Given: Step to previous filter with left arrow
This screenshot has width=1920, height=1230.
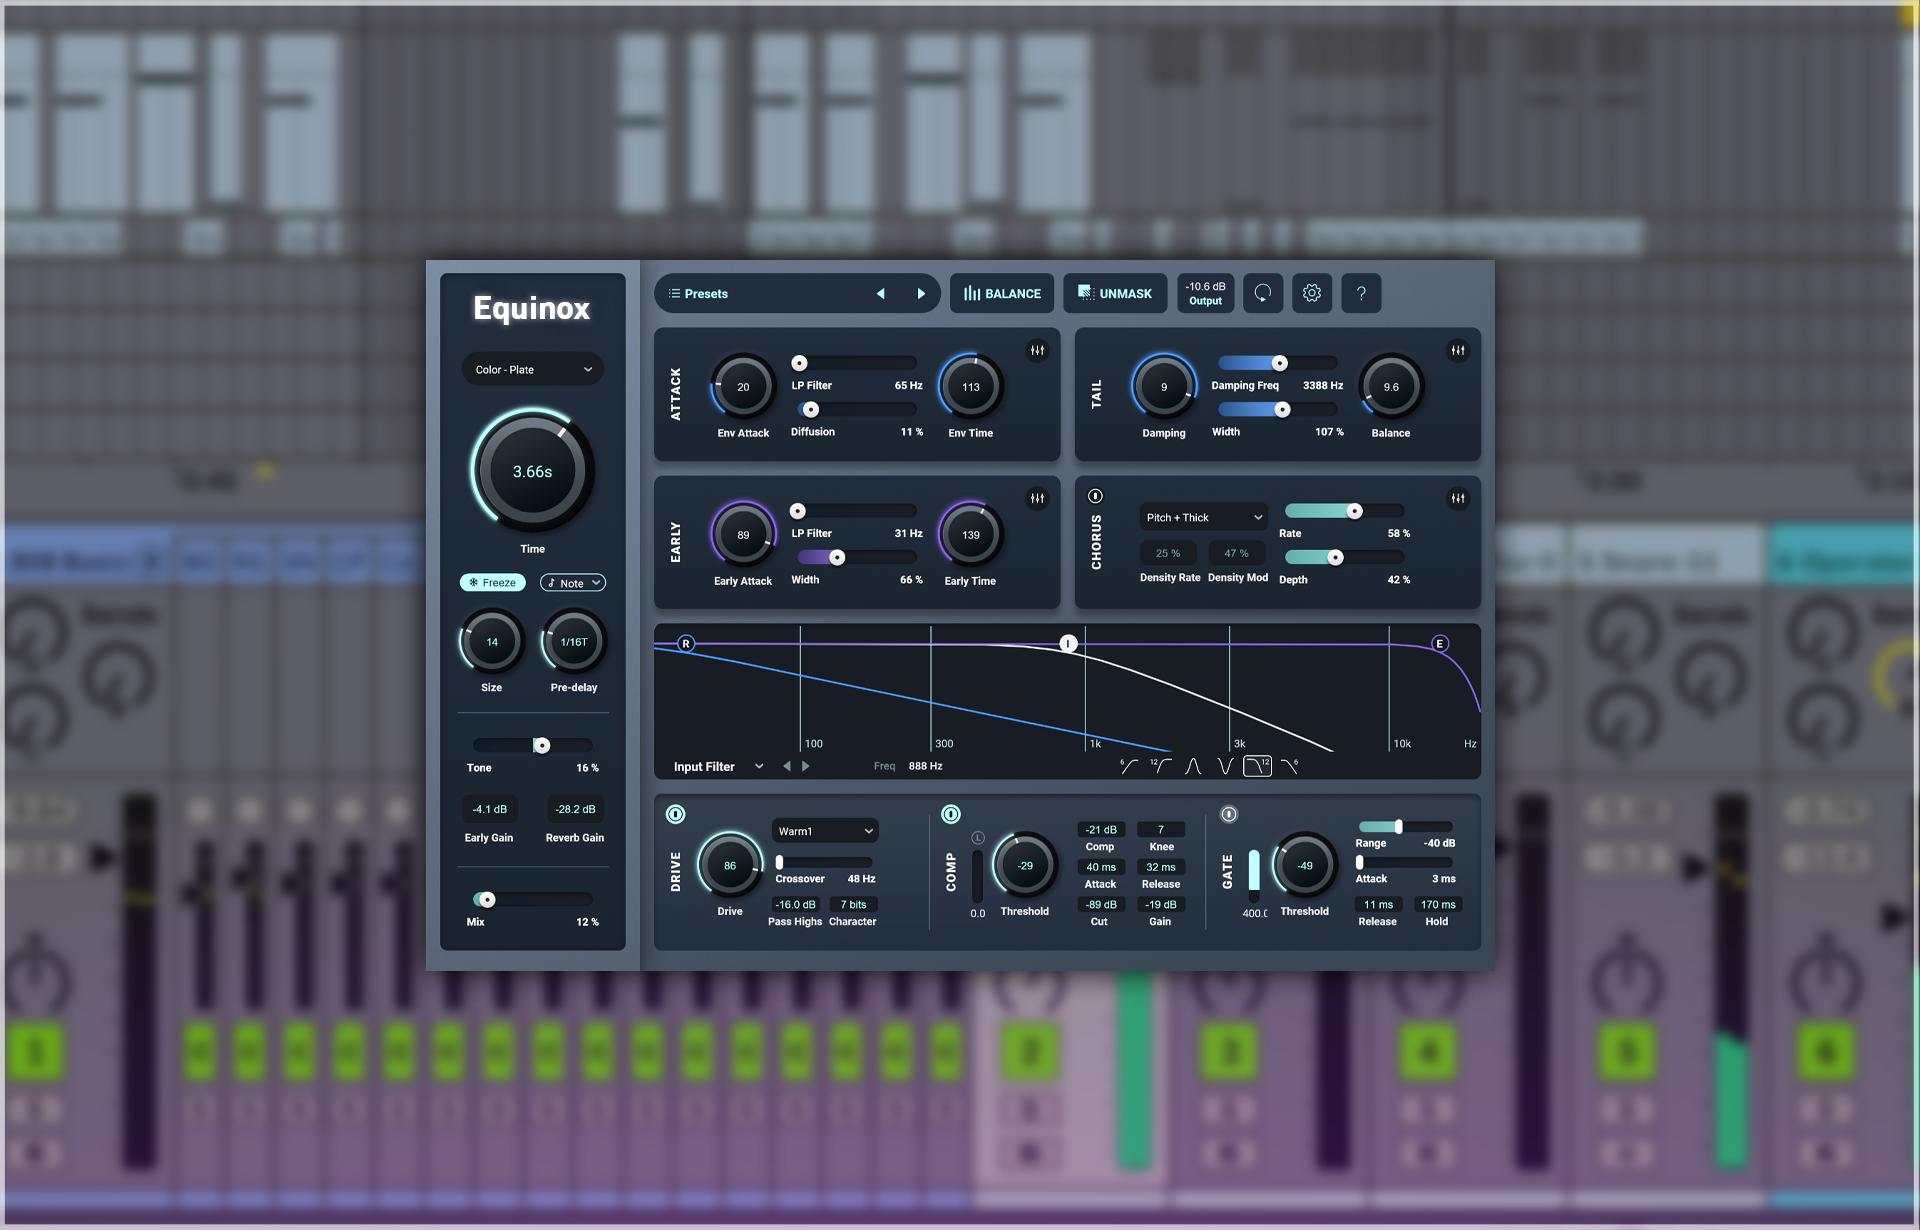Looking at the screenshot, I should coord(787,766).
